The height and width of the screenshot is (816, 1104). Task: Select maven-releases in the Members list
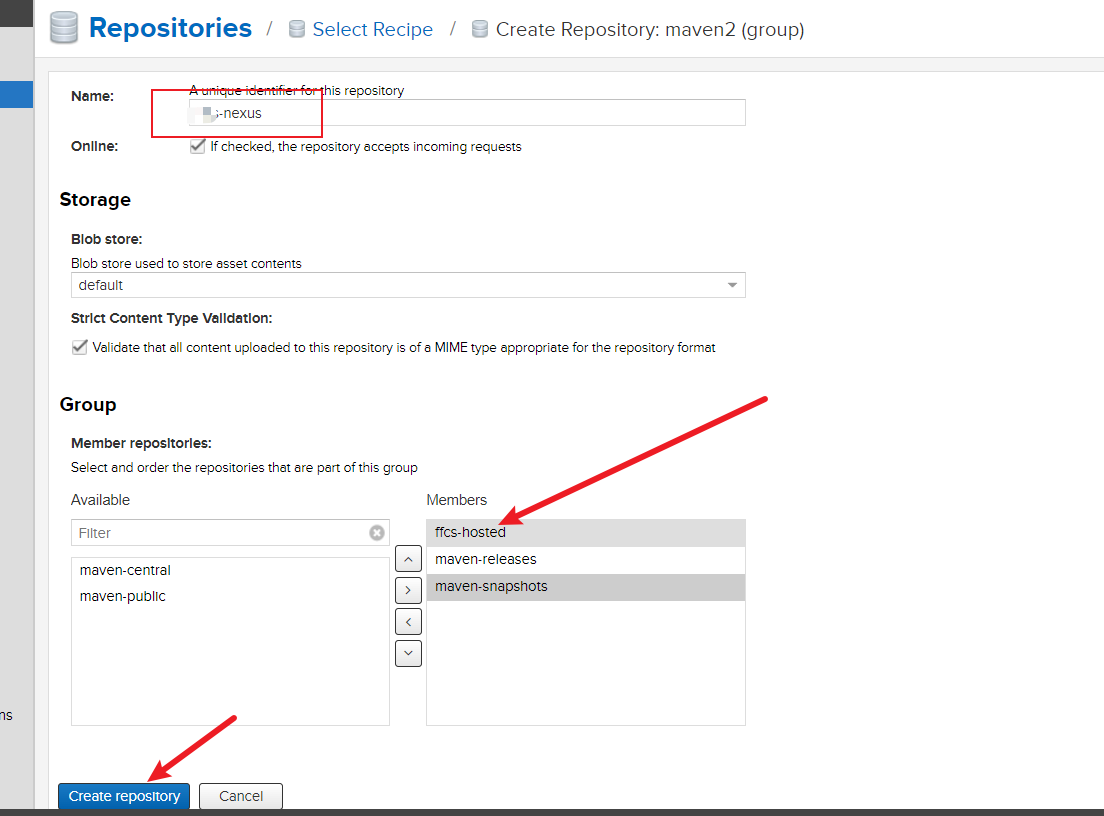(x=486, y=559)
